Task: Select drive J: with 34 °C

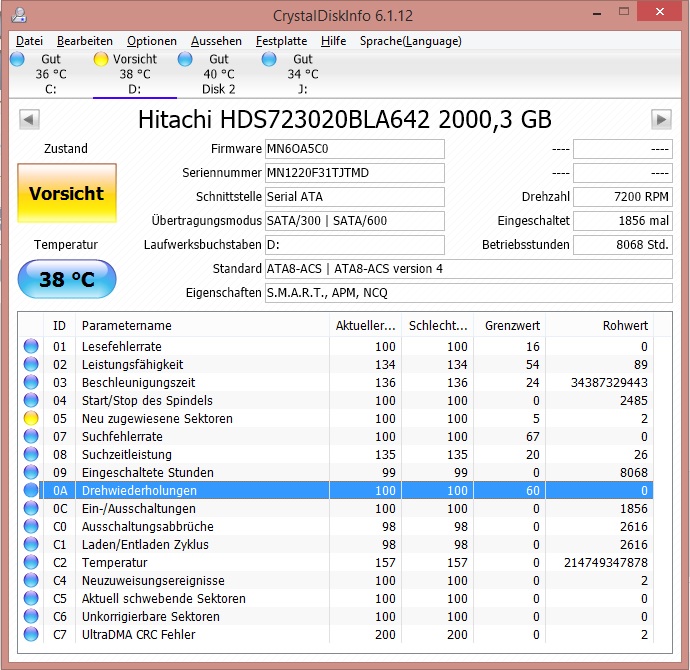Action: 303,74
